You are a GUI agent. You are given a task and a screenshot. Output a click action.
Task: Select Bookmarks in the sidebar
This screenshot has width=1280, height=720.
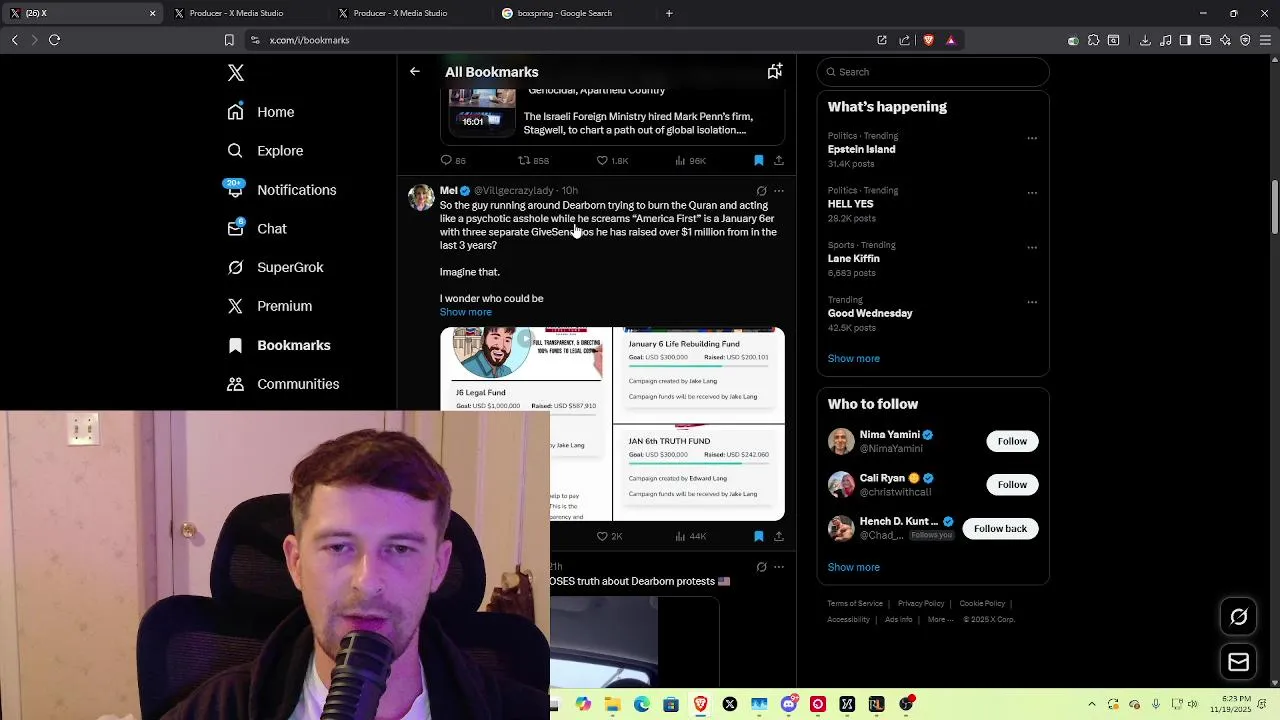click(278, 345)
